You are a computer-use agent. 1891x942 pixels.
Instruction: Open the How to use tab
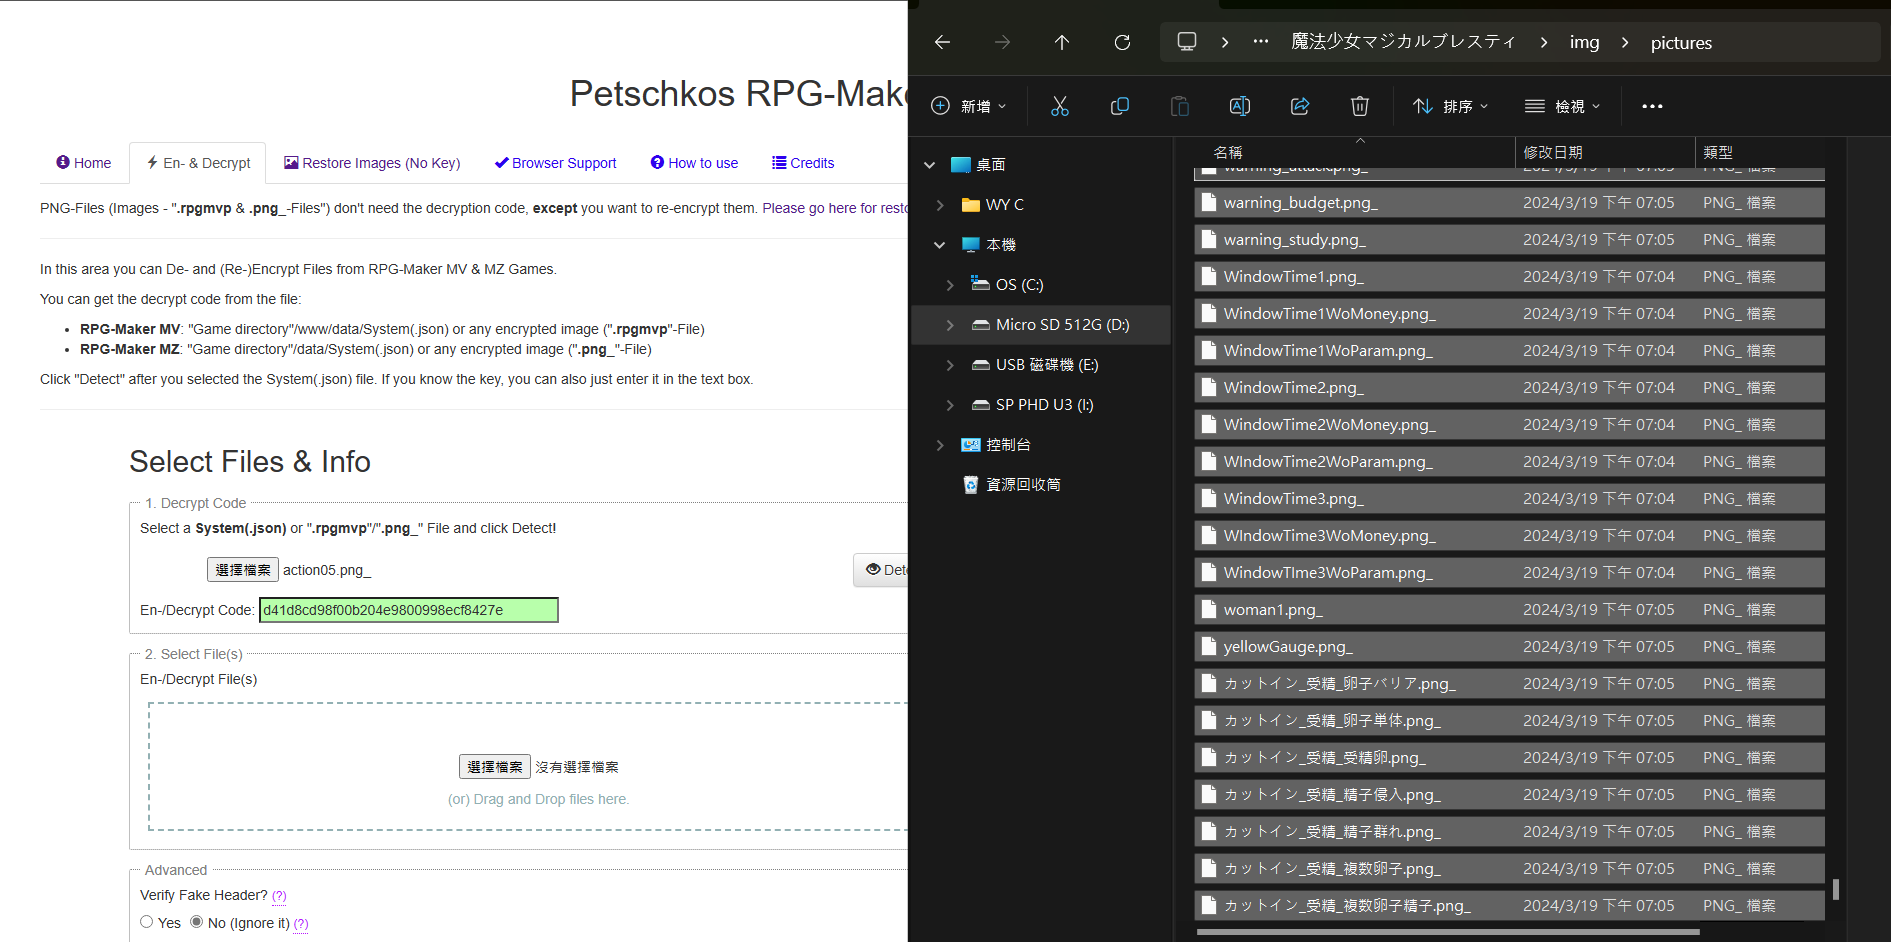694,163
